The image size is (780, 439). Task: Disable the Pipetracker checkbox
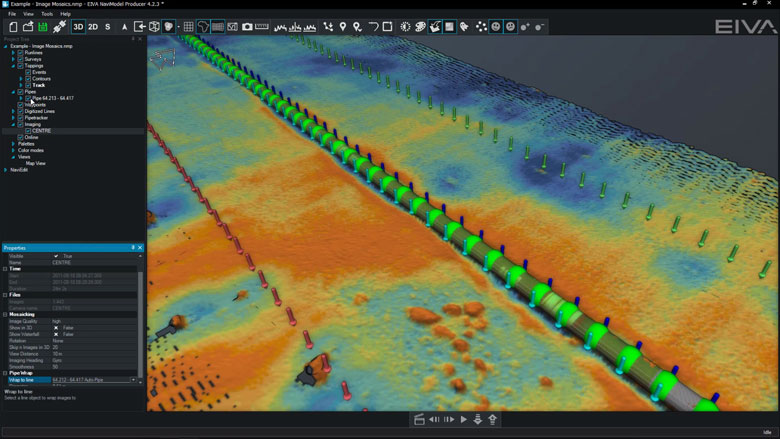tap(20, 118)
